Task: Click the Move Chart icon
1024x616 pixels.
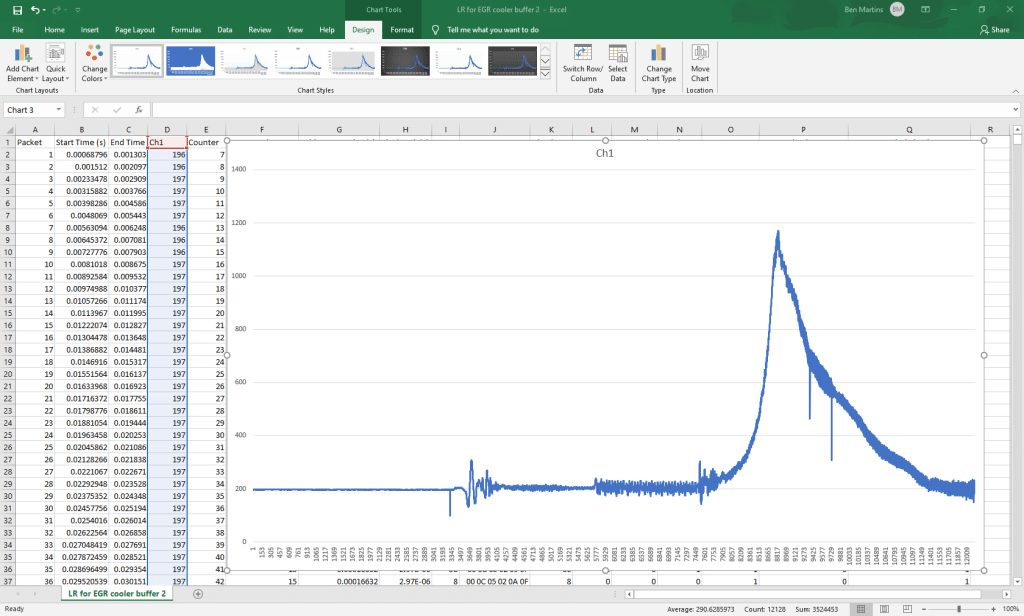Action: [699, 63]
